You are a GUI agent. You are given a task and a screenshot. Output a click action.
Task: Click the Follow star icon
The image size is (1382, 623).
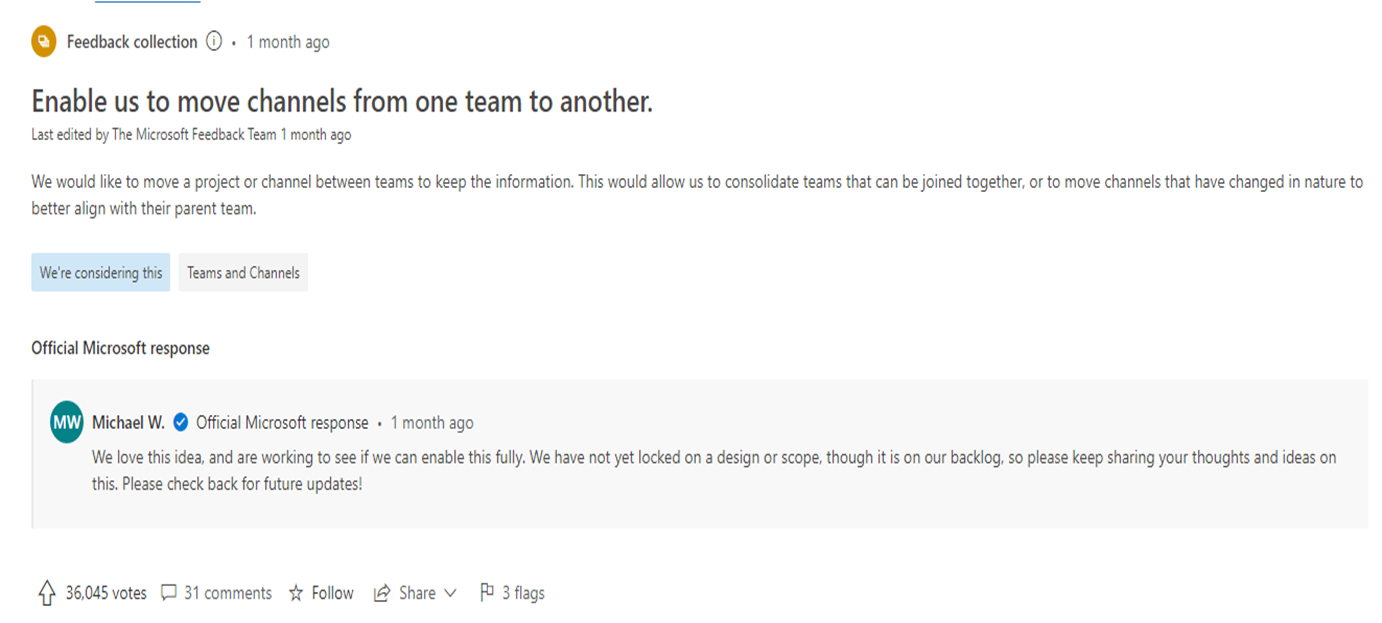(x=296, y=593)
